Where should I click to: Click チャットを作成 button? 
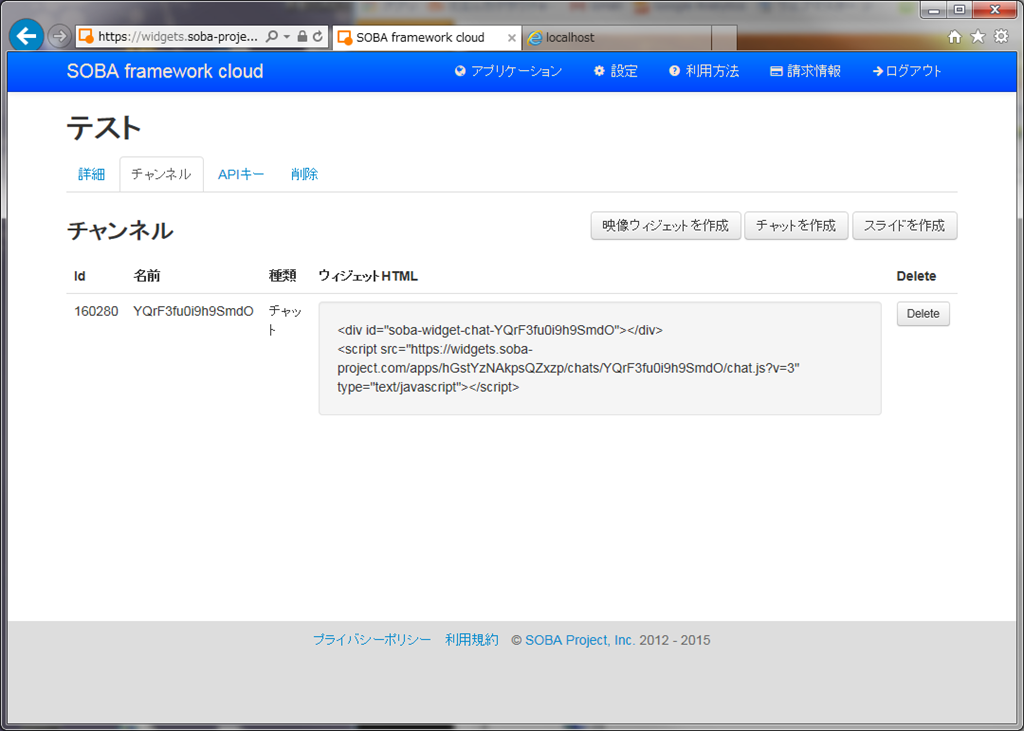(796, 226)
